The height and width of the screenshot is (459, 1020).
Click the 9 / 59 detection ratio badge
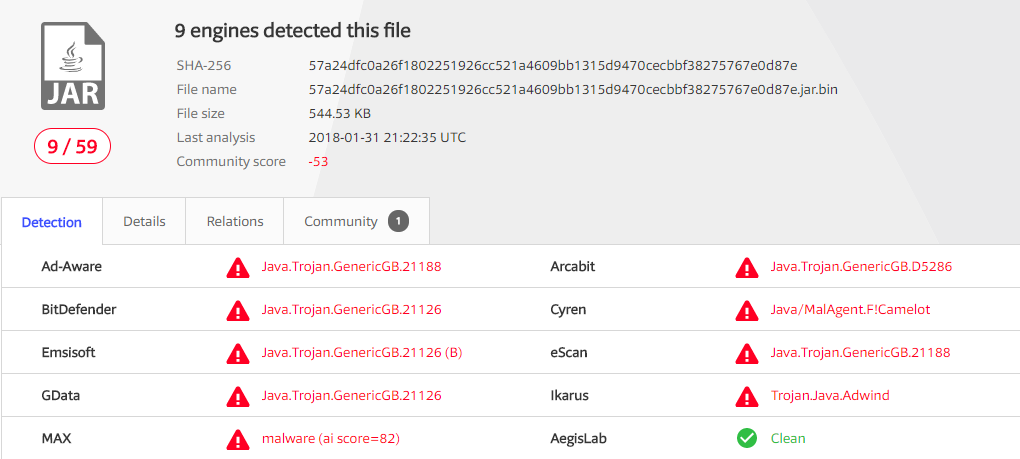[x=72, y=147]
